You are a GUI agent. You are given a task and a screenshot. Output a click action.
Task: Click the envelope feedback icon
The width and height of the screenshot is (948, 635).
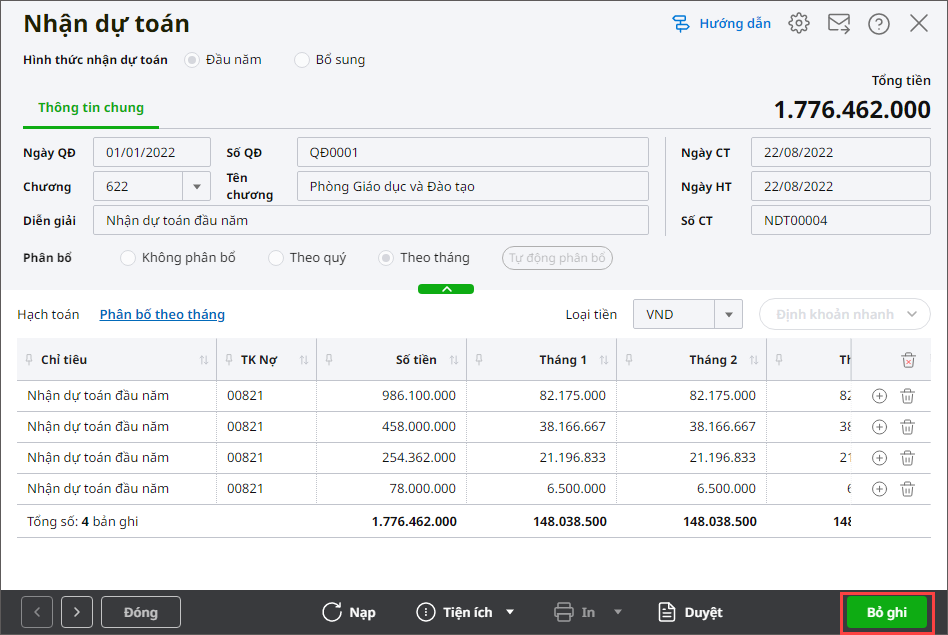click(x=838, y=24)
